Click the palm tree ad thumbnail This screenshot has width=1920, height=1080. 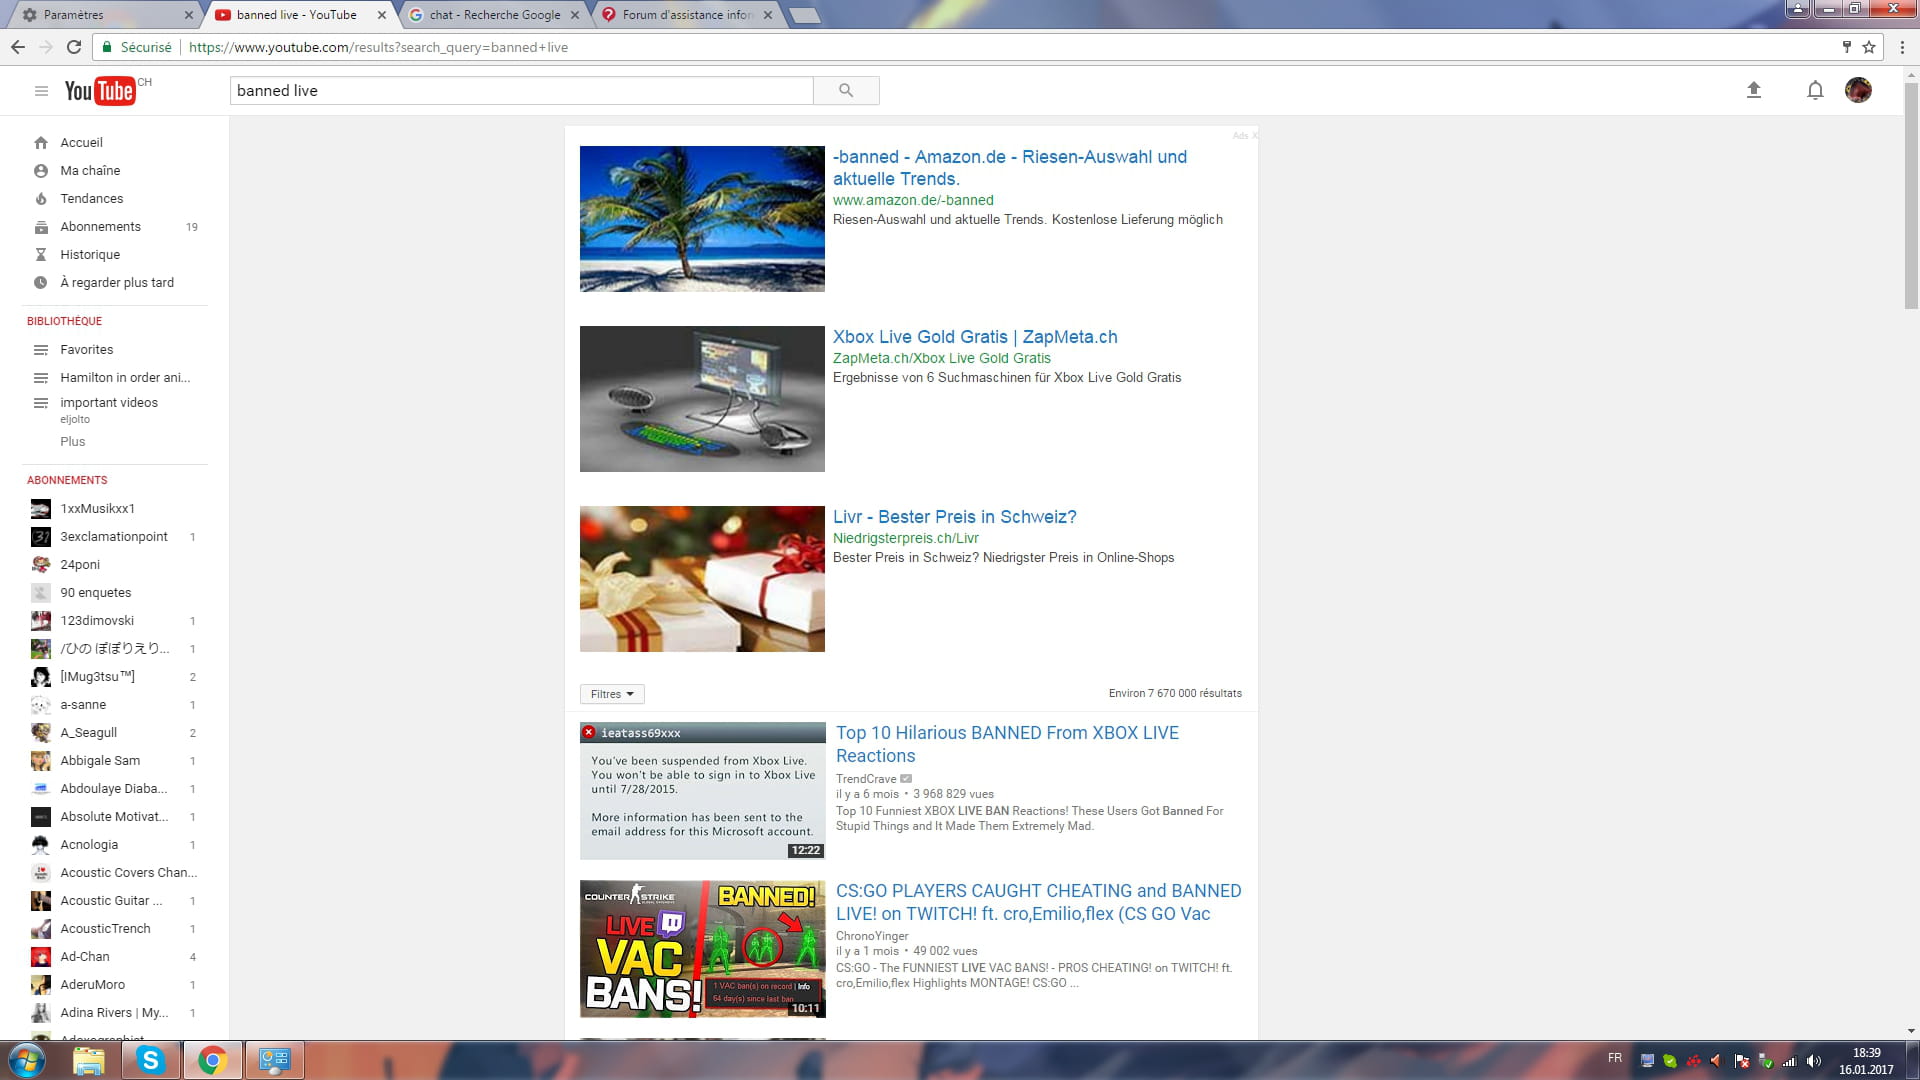click(702, 219)
